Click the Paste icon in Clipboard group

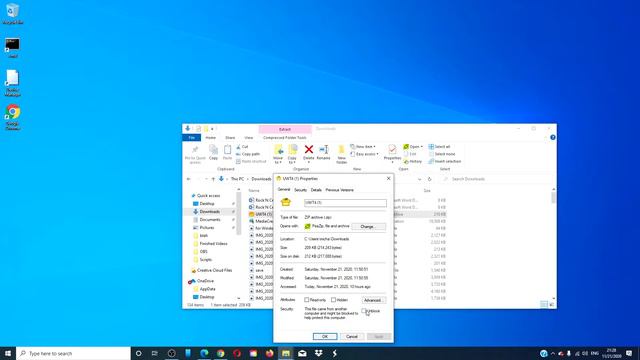coord(227,150)
